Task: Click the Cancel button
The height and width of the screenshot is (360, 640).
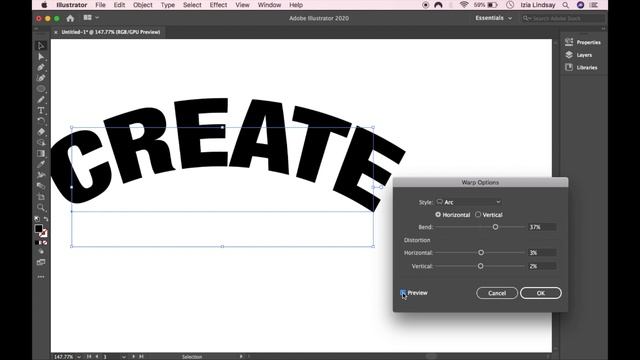Action: click(x=497, y=293)
